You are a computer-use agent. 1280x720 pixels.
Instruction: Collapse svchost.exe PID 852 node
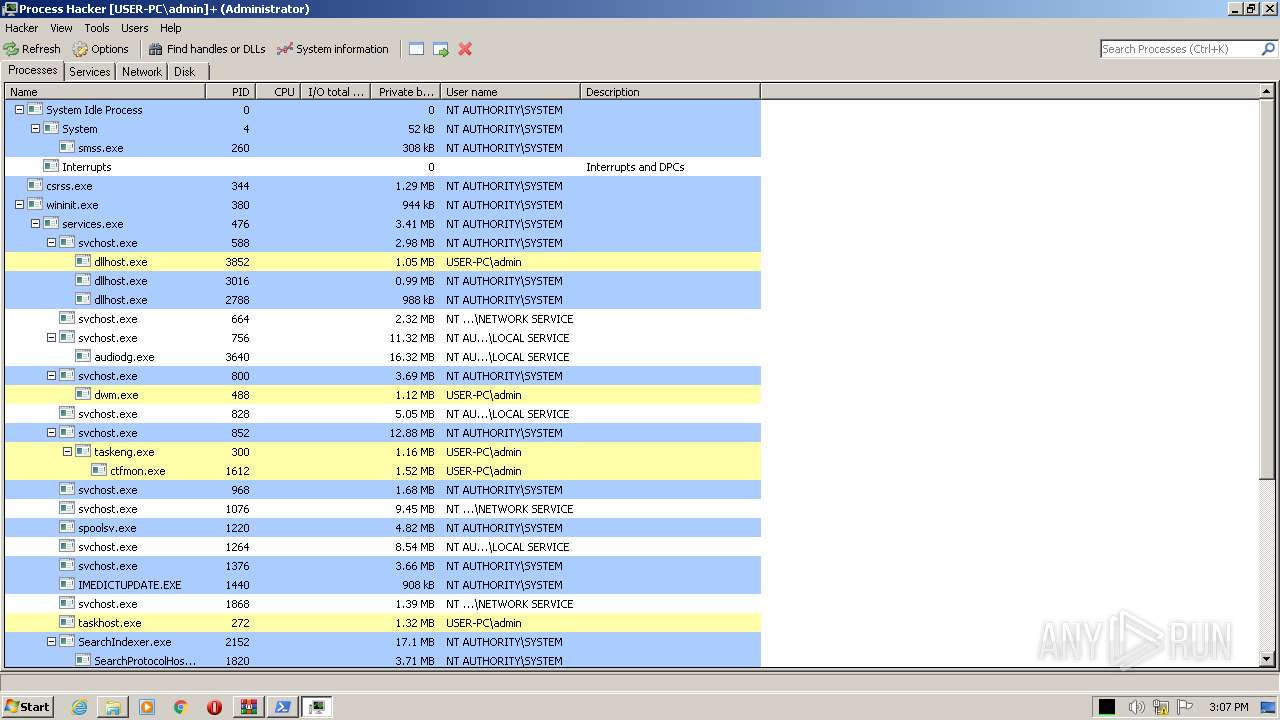51,433
